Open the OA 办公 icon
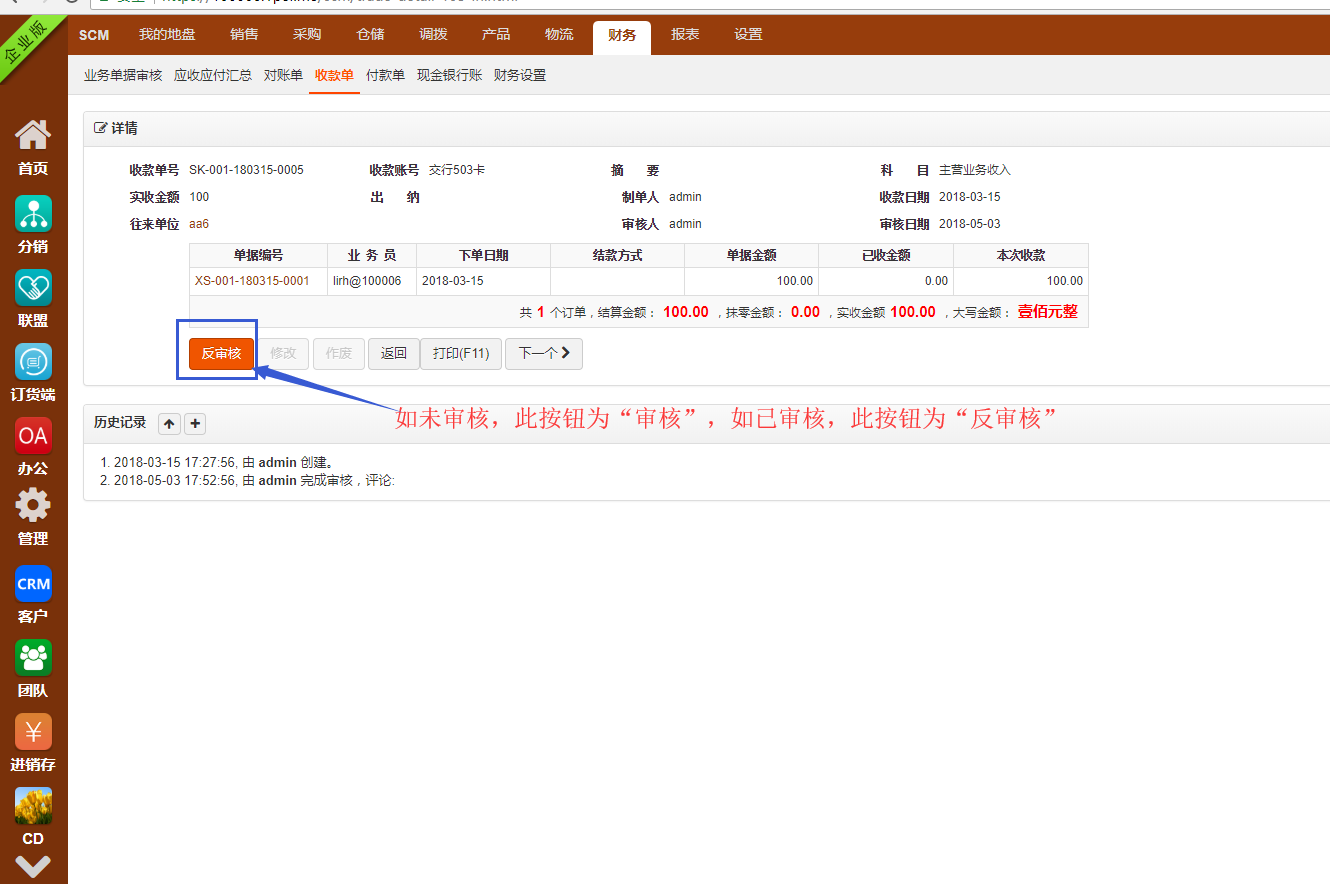 pyautogui.click(x=33, y=436)
